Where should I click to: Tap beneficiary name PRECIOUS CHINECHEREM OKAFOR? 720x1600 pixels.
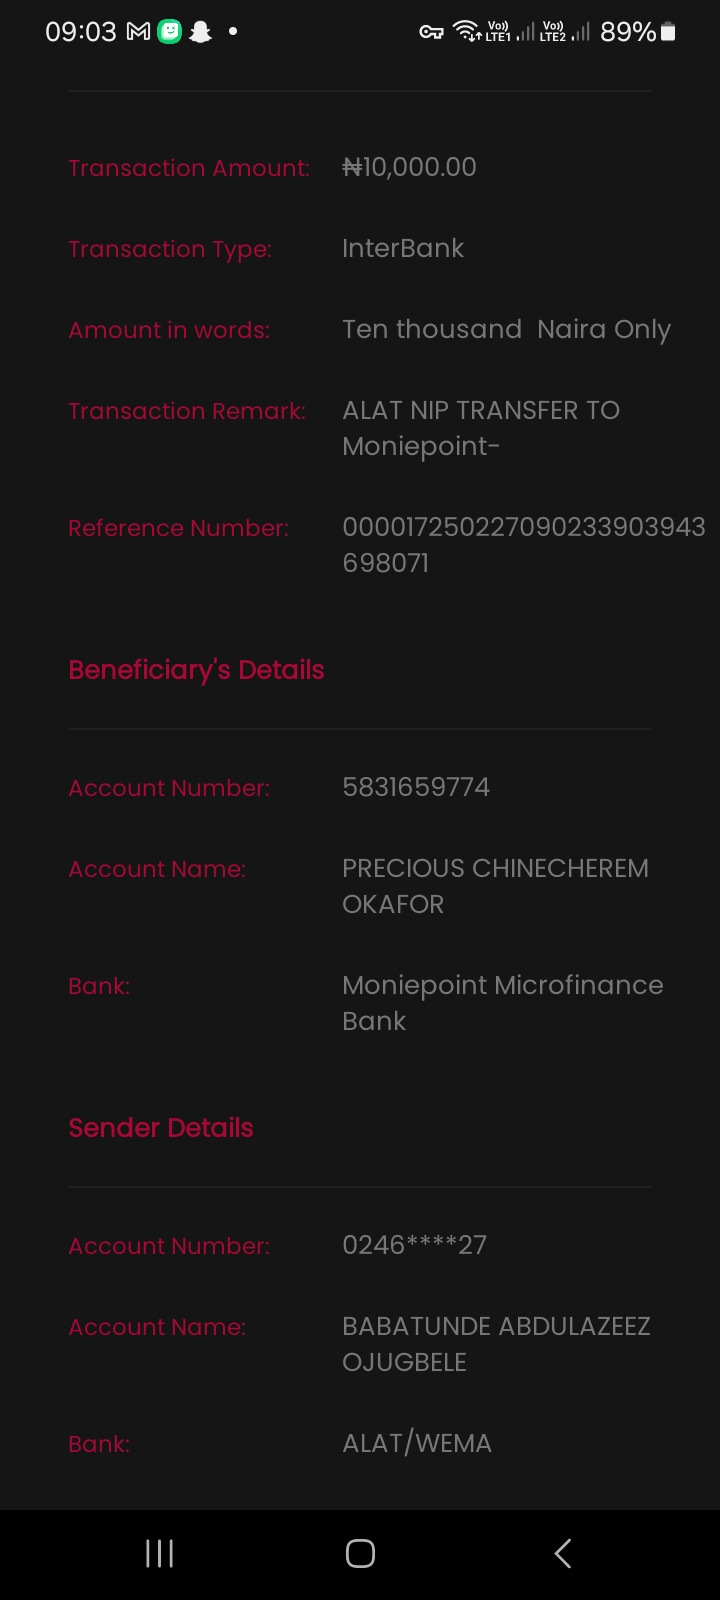coord(495,886)
